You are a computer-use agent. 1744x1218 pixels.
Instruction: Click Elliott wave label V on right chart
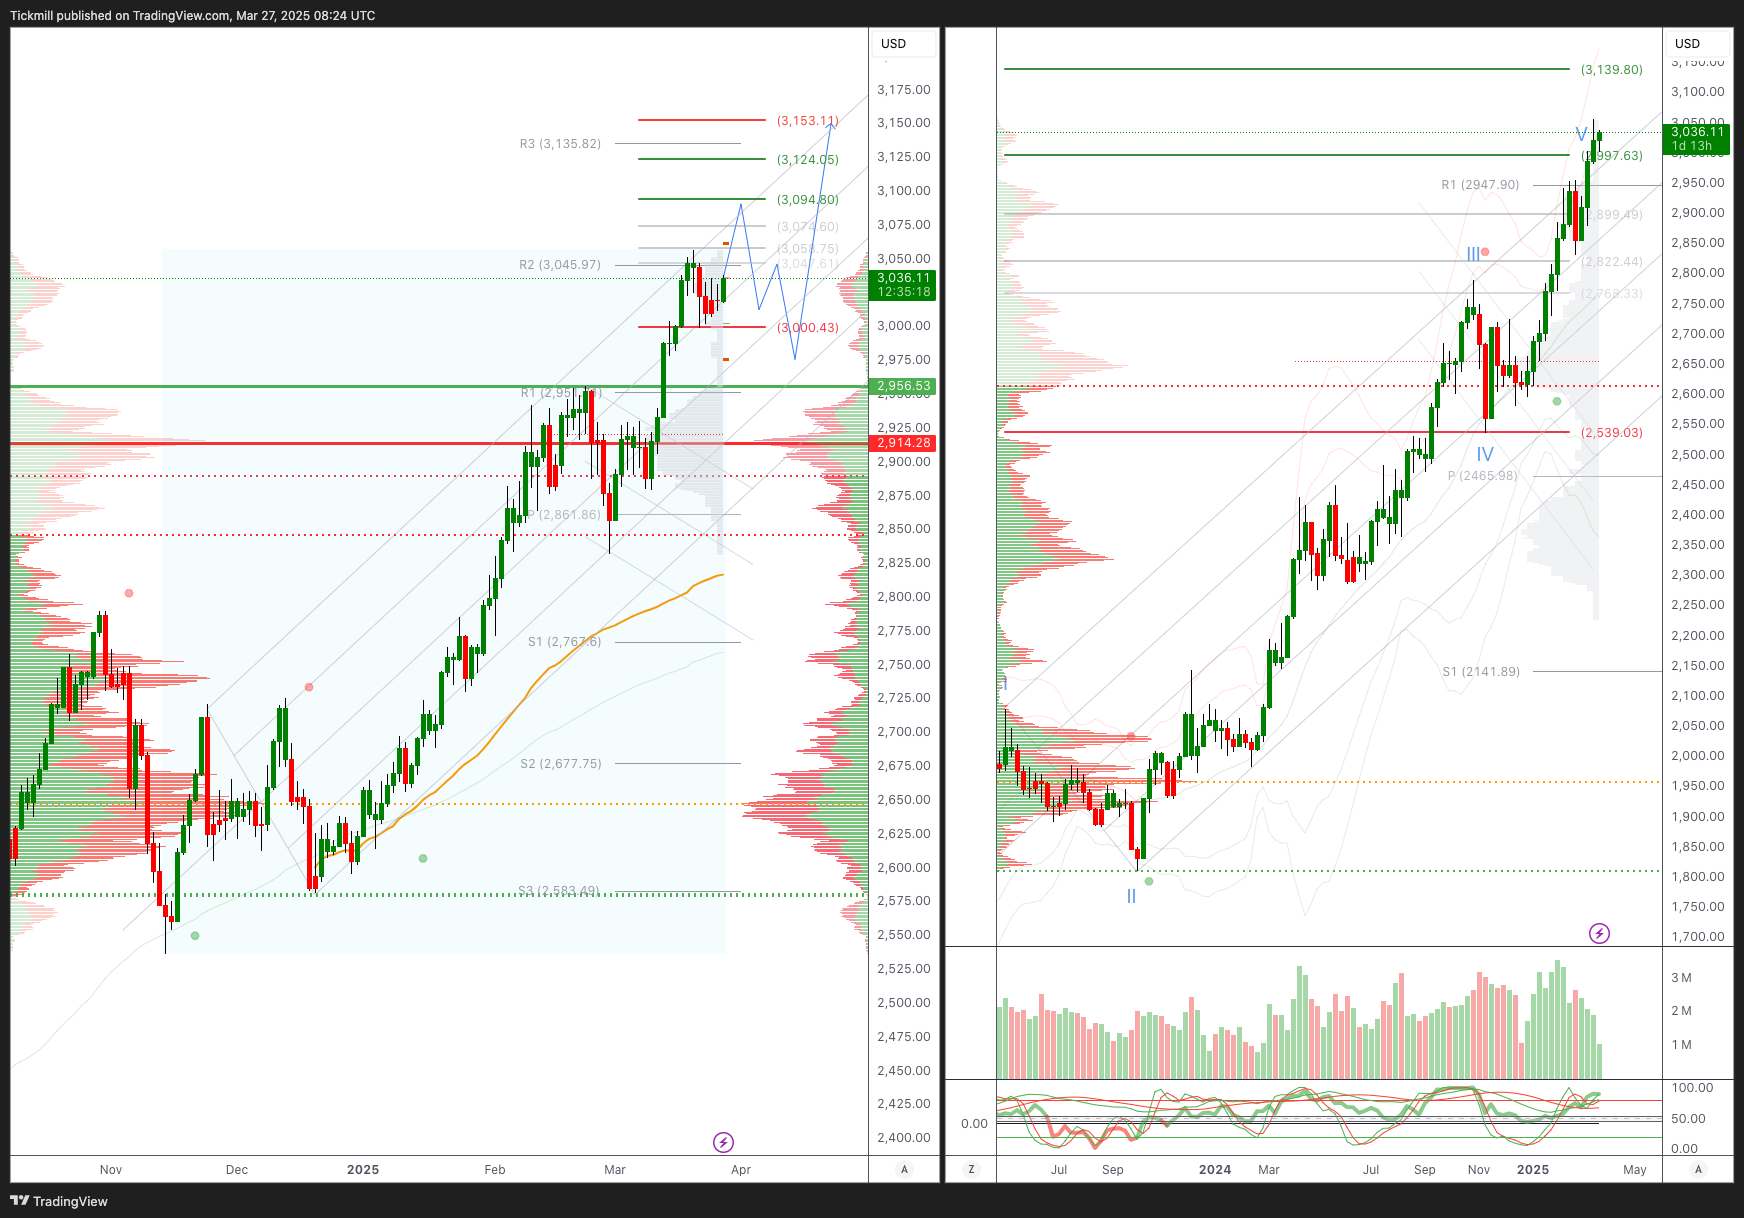pos(1581,135)
